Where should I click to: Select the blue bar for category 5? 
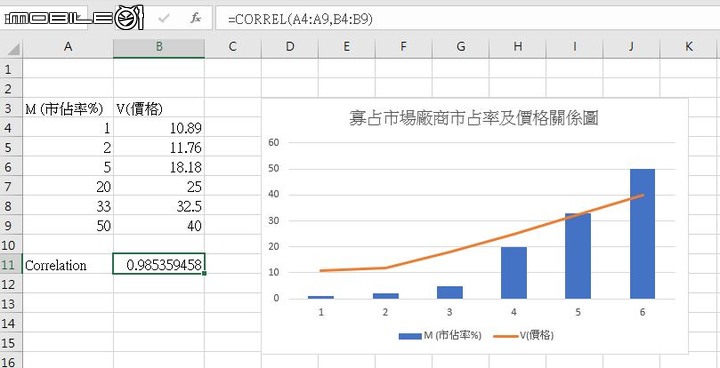point(578,256)
